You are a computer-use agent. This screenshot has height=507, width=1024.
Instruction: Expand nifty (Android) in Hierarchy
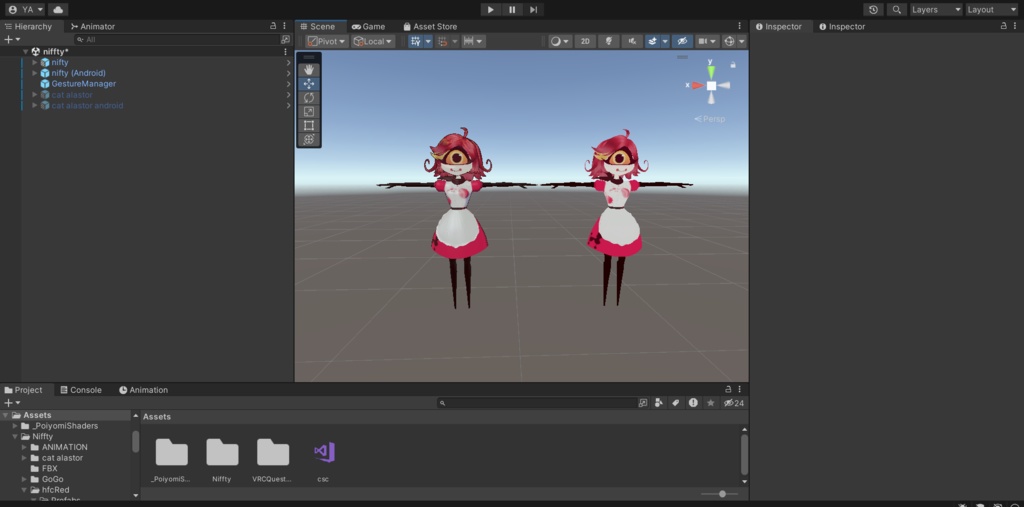(35, 73)
